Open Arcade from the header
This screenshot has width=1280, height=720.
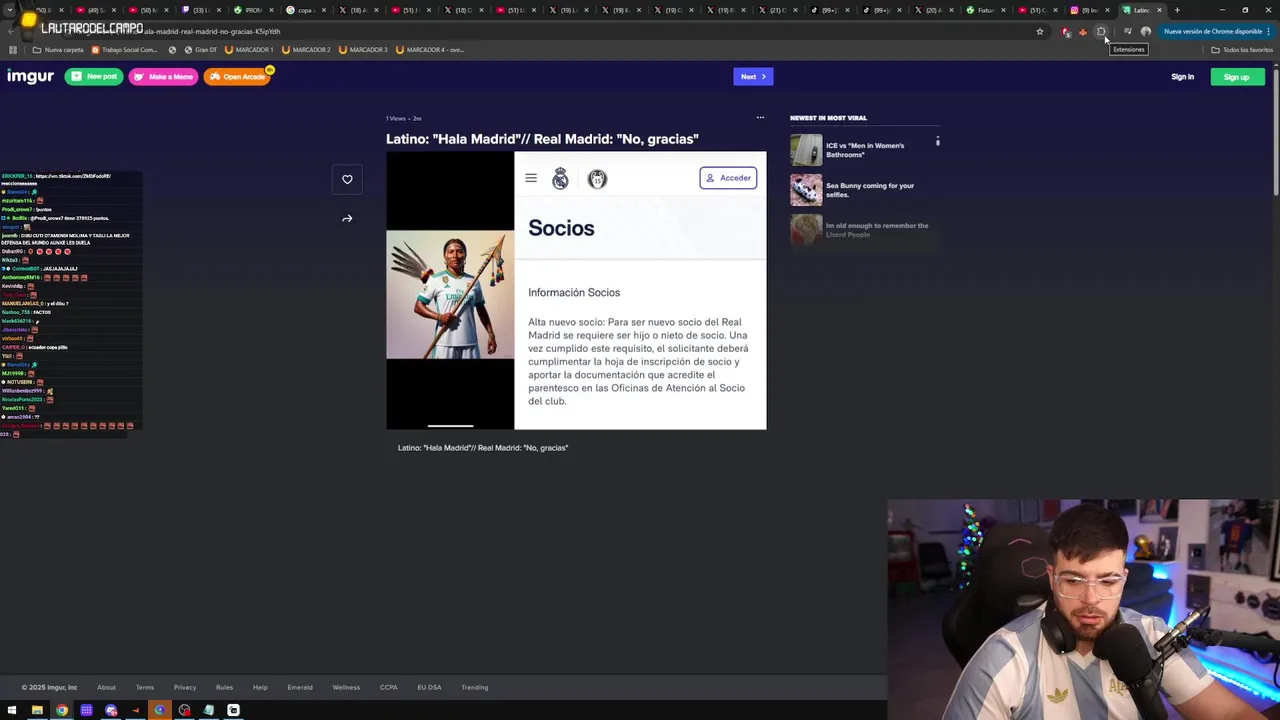[x=238, y=76]
